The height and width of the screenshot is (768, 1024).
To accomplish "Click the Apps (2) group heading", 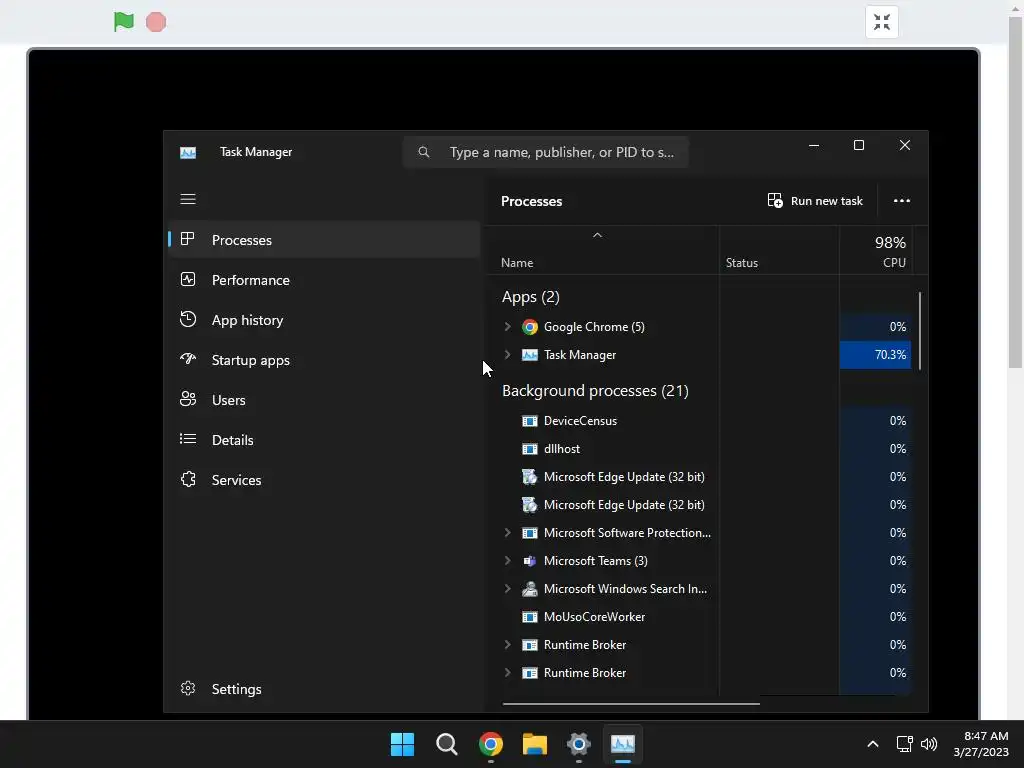I will (530, 296).
